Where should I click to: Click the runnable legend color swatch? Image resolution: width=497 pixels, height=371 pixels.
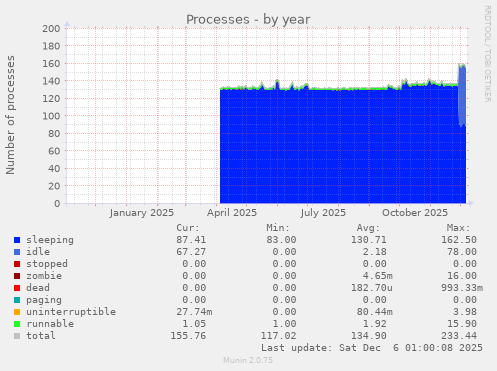point(17,324)
